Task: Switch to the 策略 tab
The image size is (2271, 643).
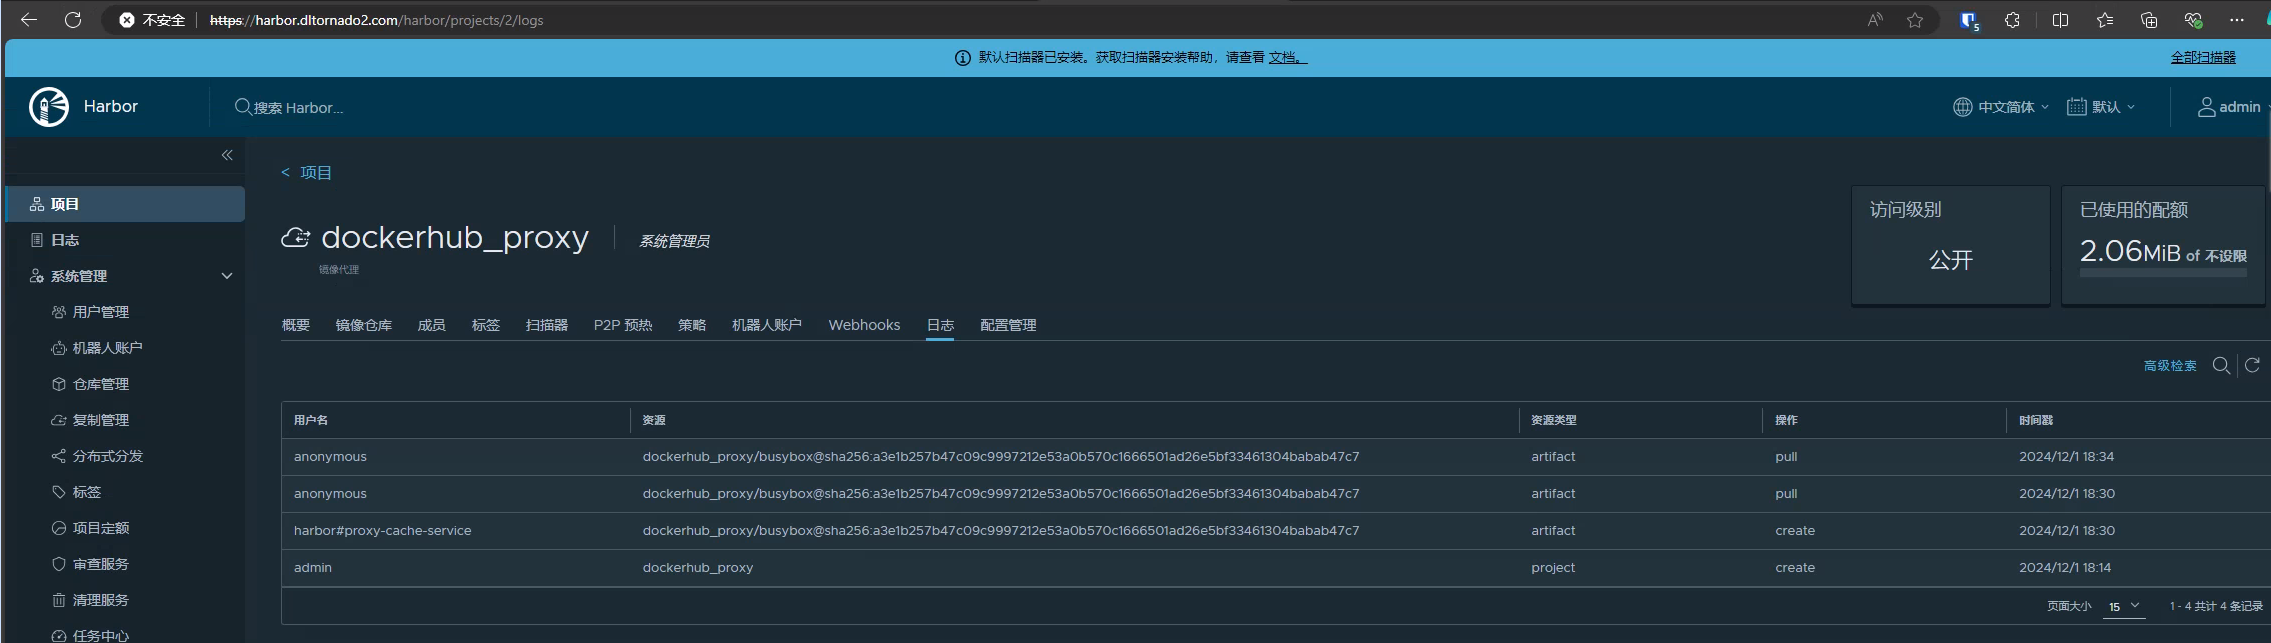Action: tap(692, 325)
